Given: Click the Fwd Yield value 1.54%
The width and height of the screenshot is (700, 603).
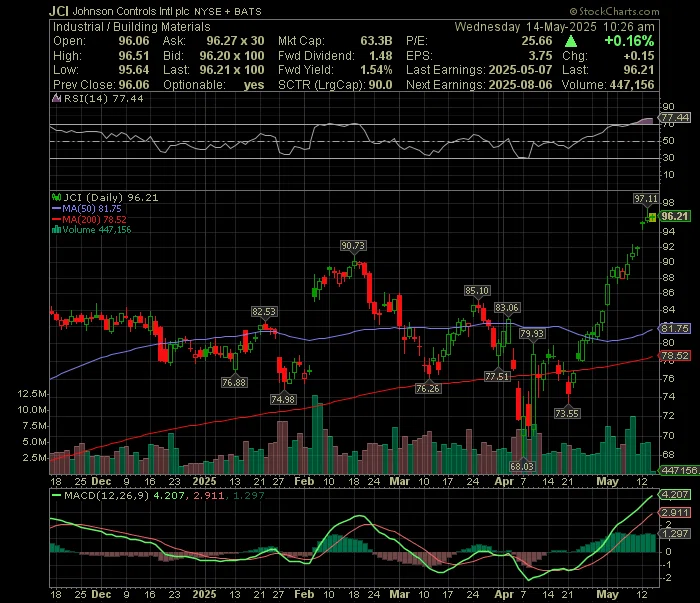Looking at the screenshot, I should [x=376, y=70].
